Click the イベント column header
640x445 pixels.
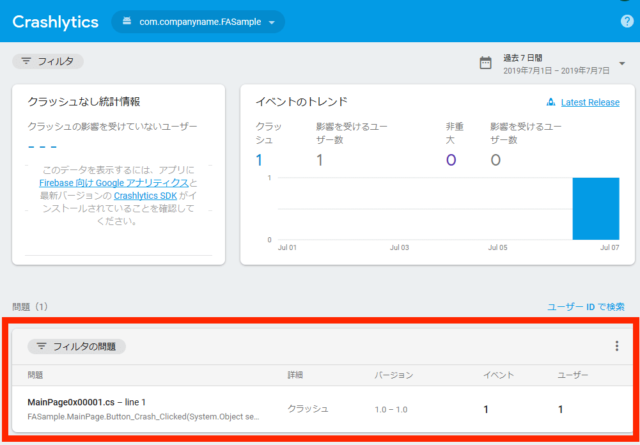(x=498, y=375)
